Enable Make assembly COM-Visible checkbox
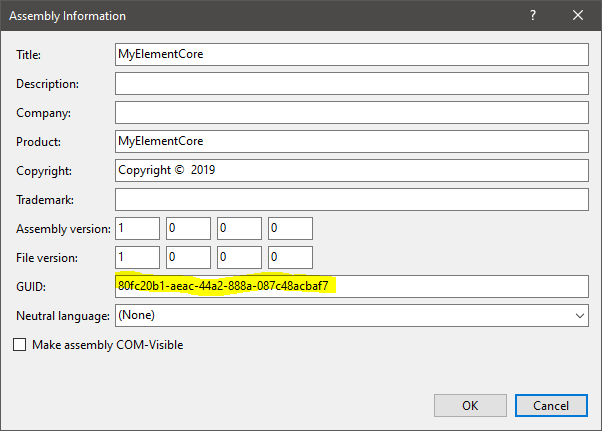Screen dimensions: 602x431 click(21, 345)
